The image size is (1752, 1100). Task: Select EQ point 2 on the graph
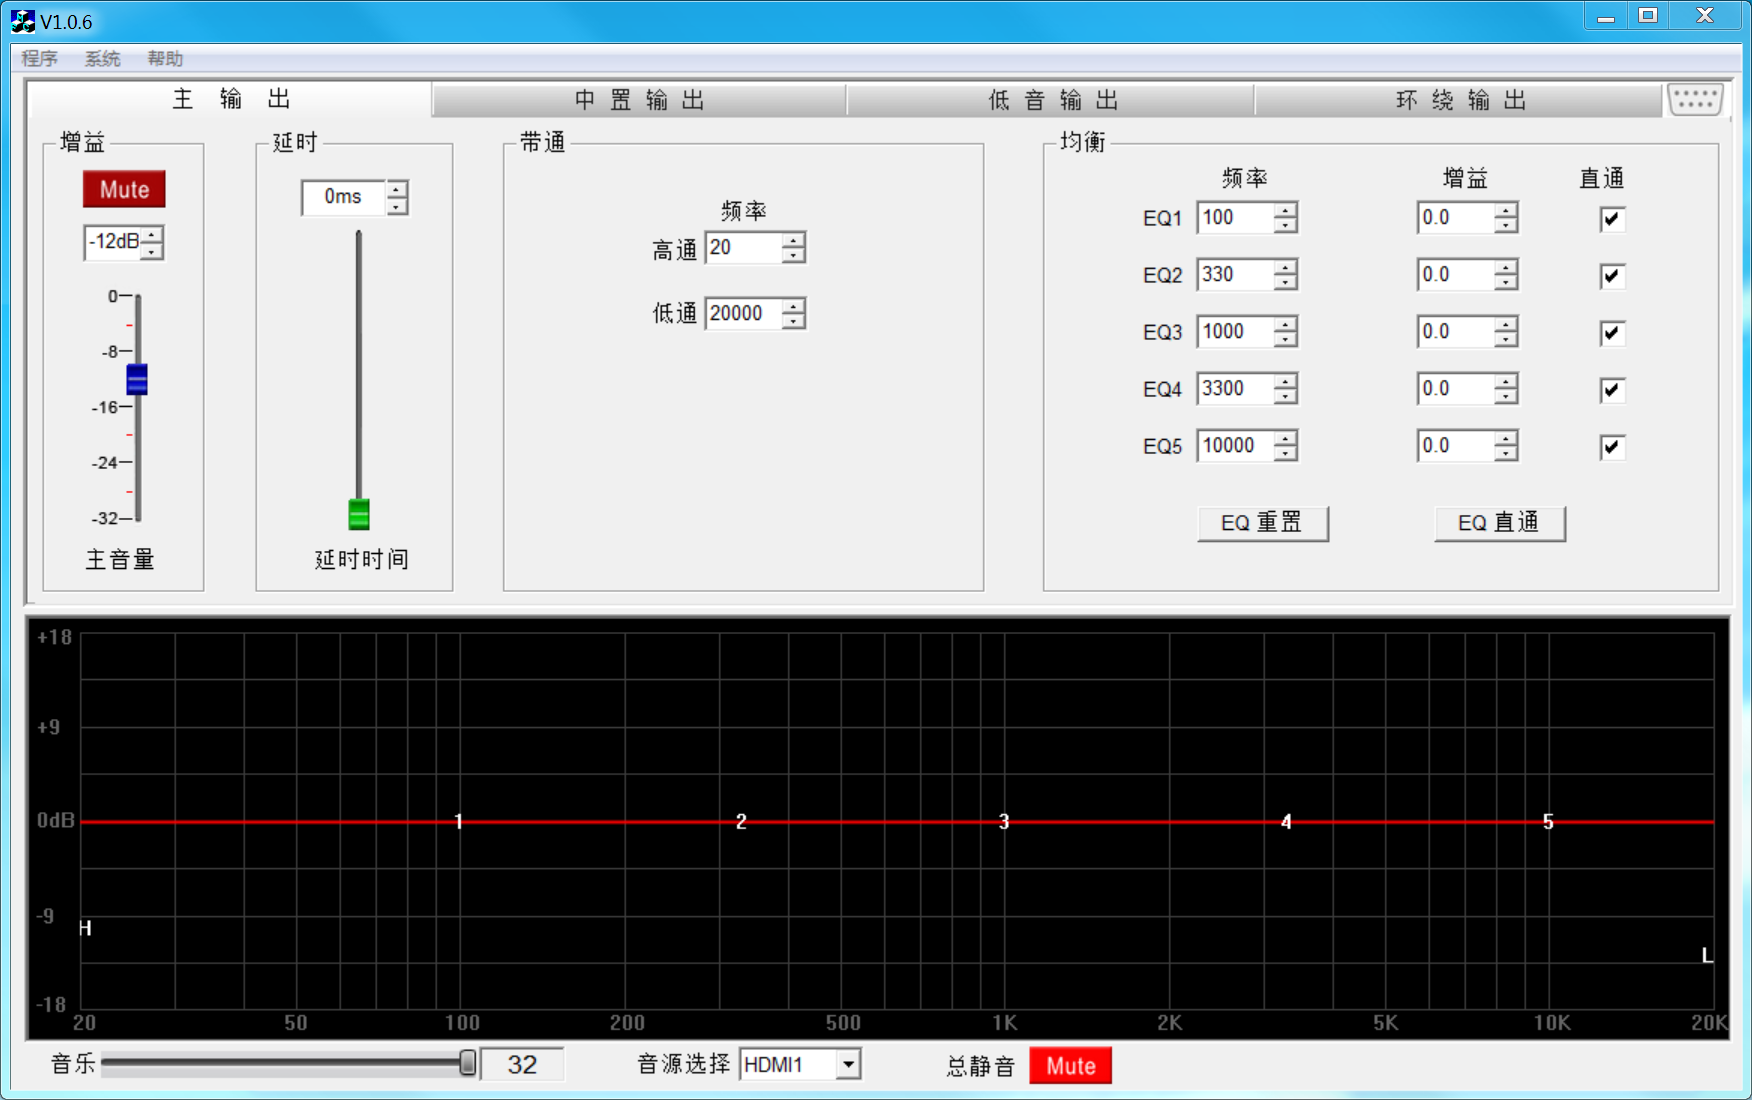(741, 822)
